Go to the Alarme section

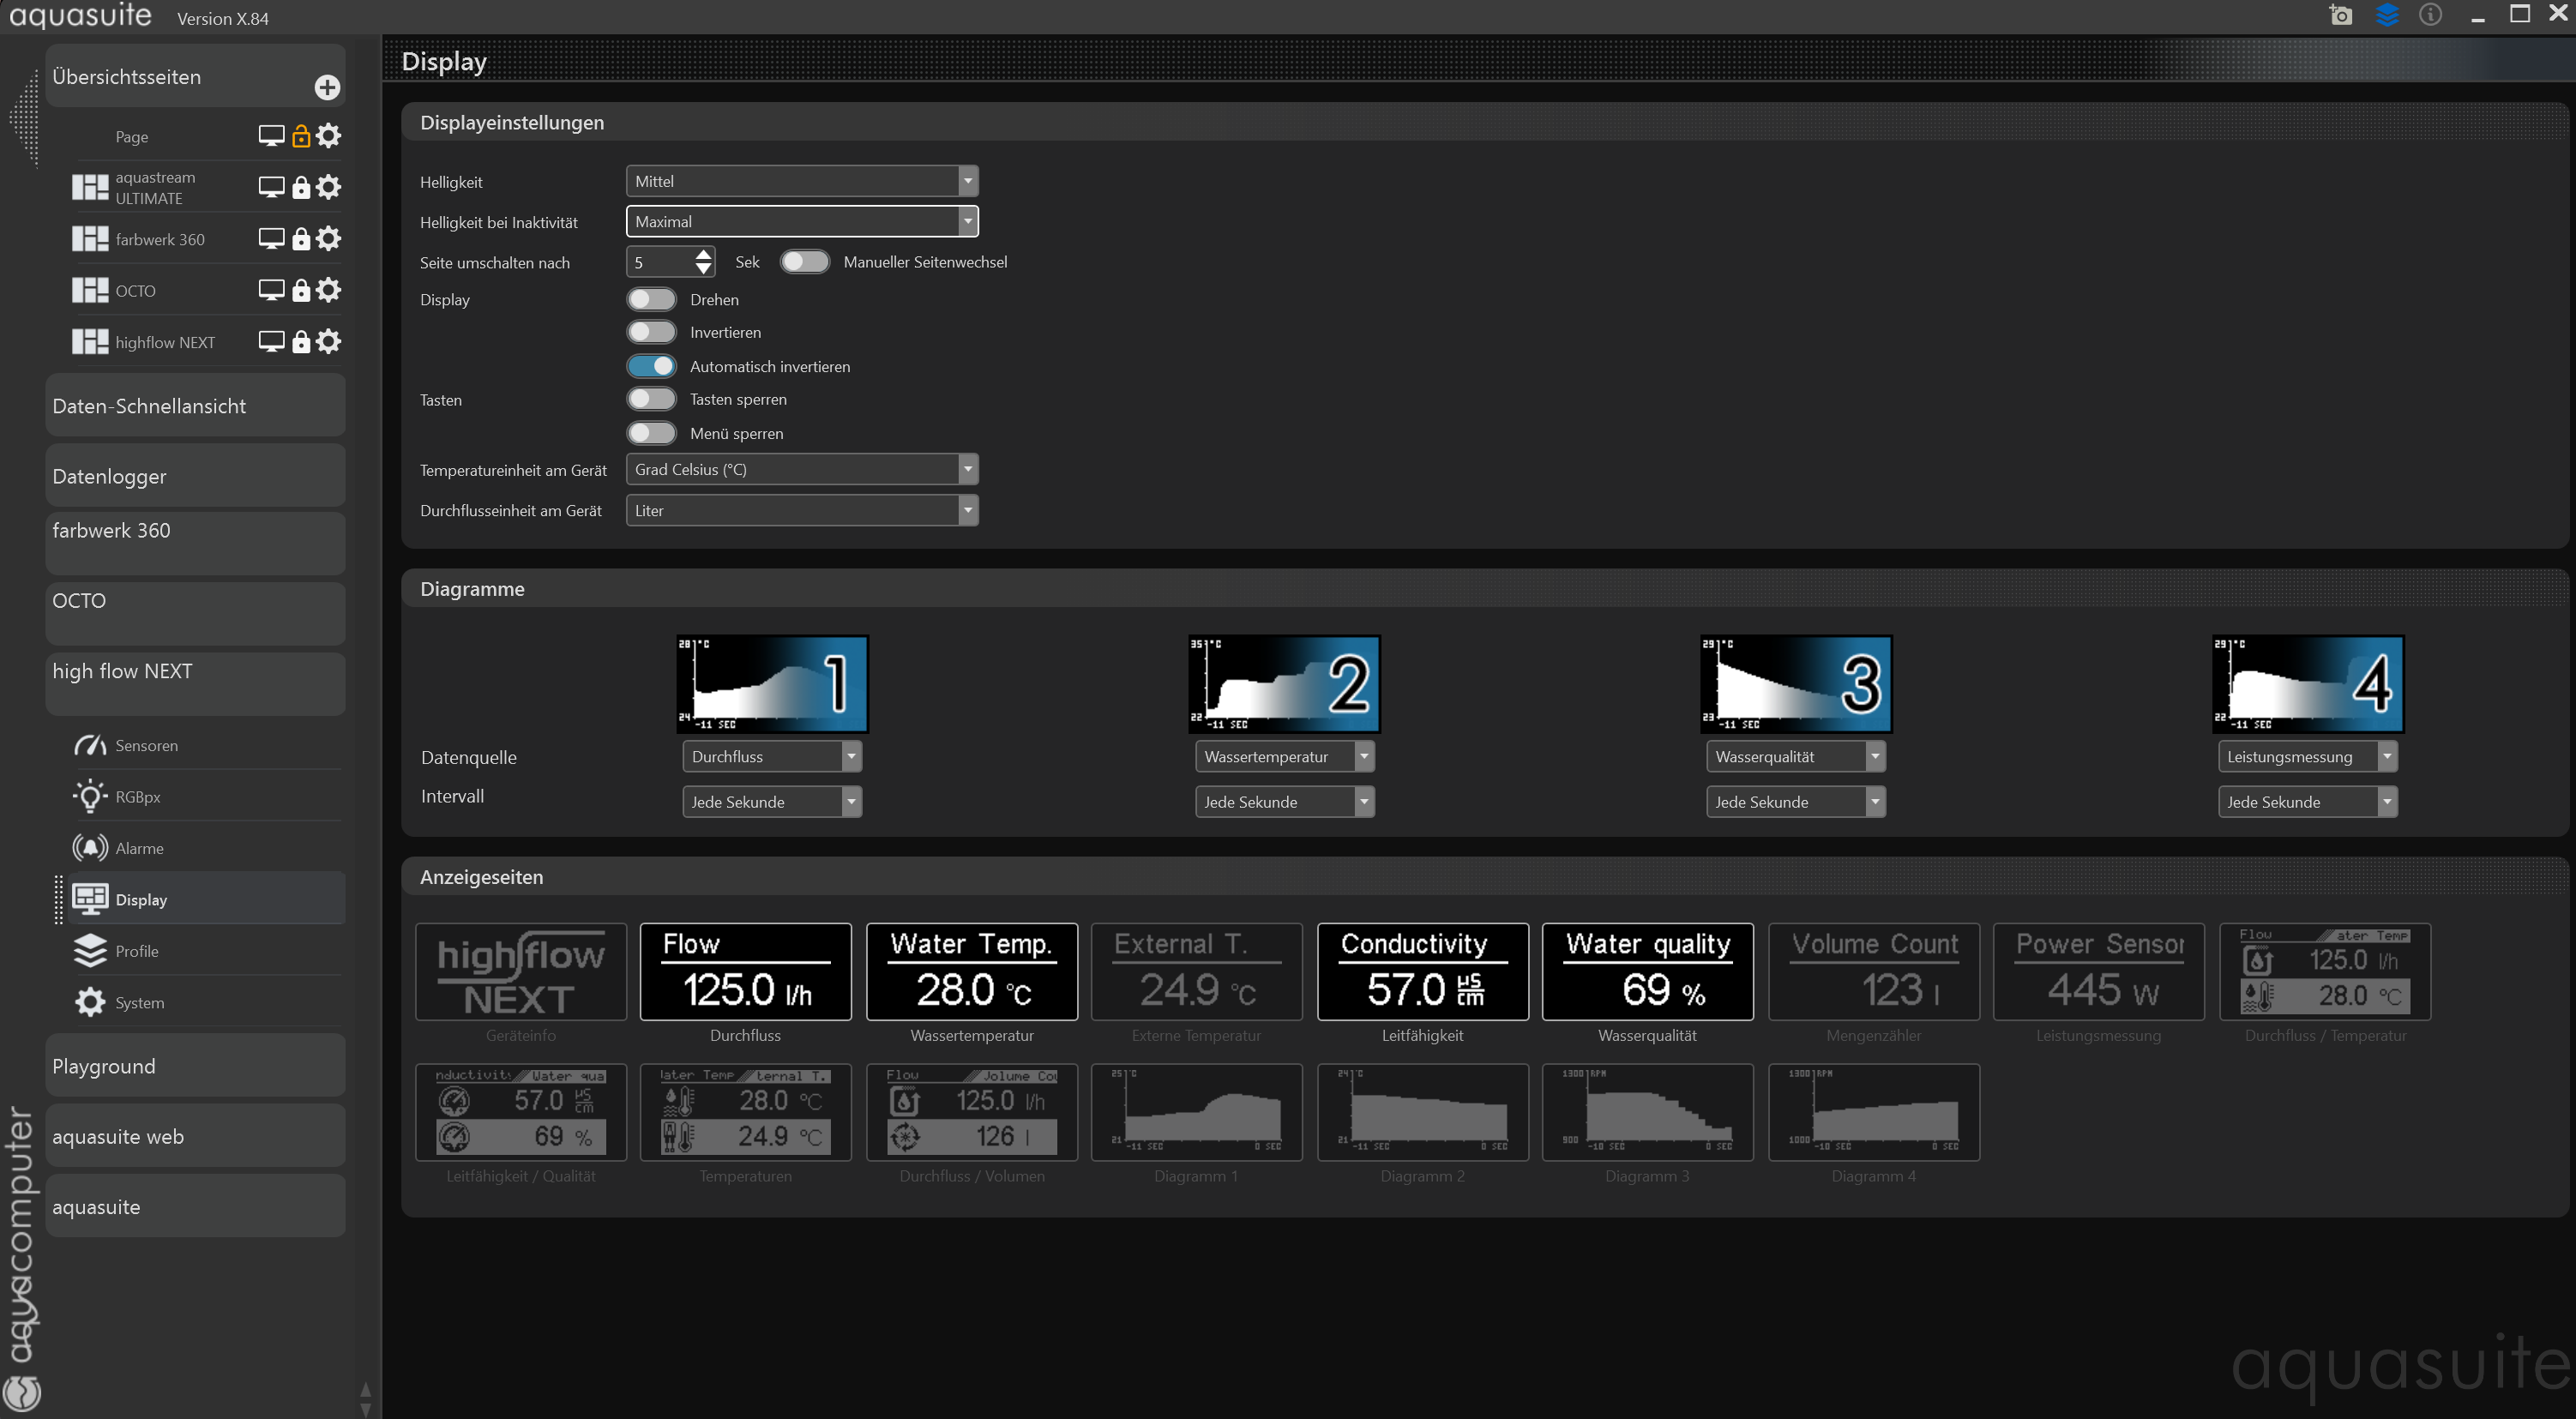pos(139,848)
